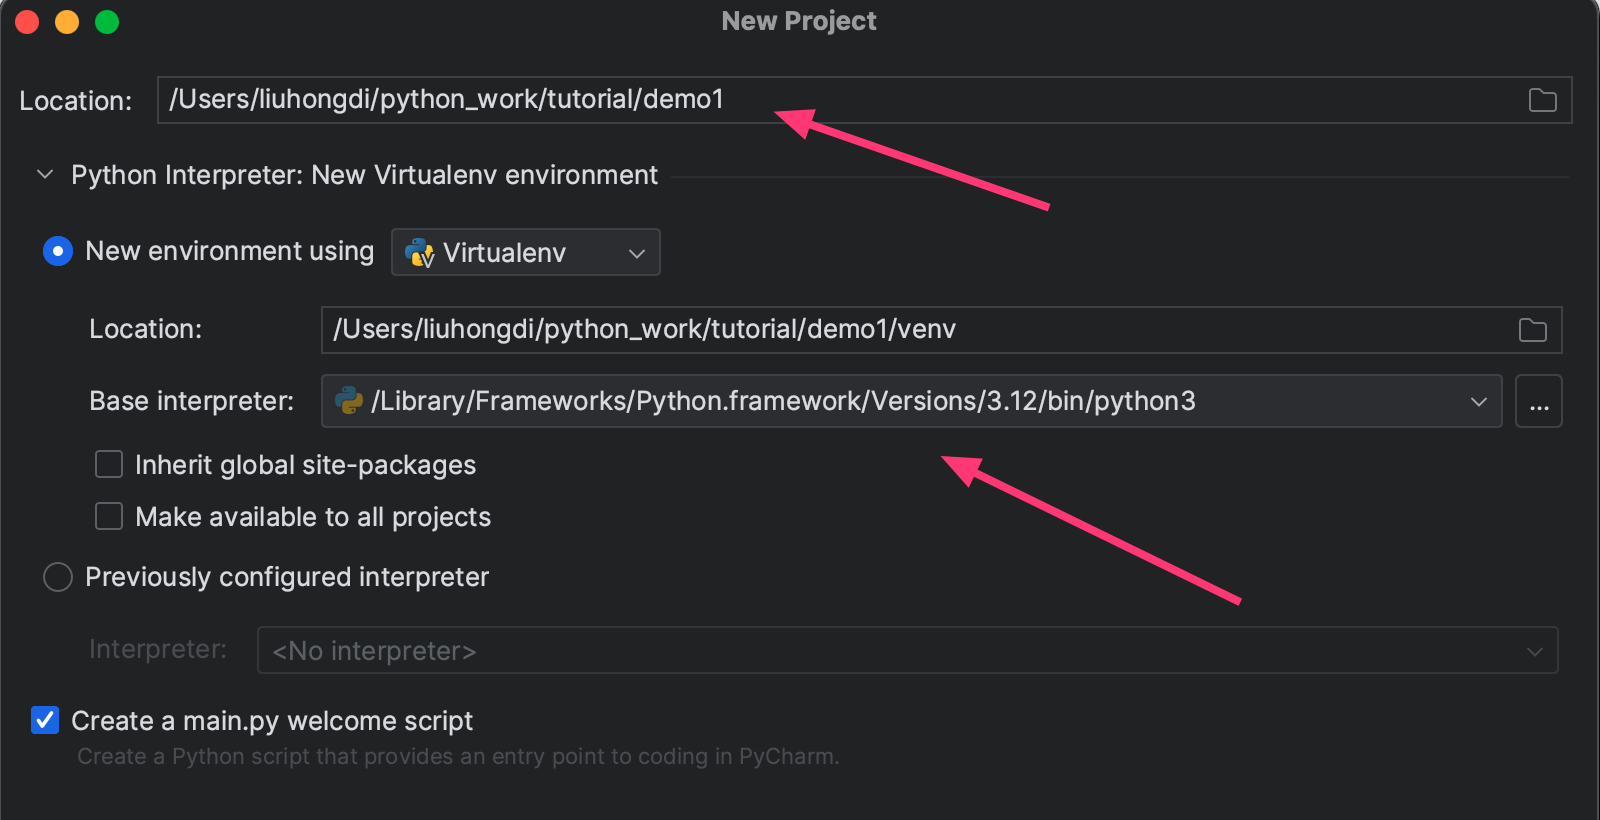This screenshot has height=820, width=1600.
Task: Click the yellow minimize window button
Action: click(67, 22)
